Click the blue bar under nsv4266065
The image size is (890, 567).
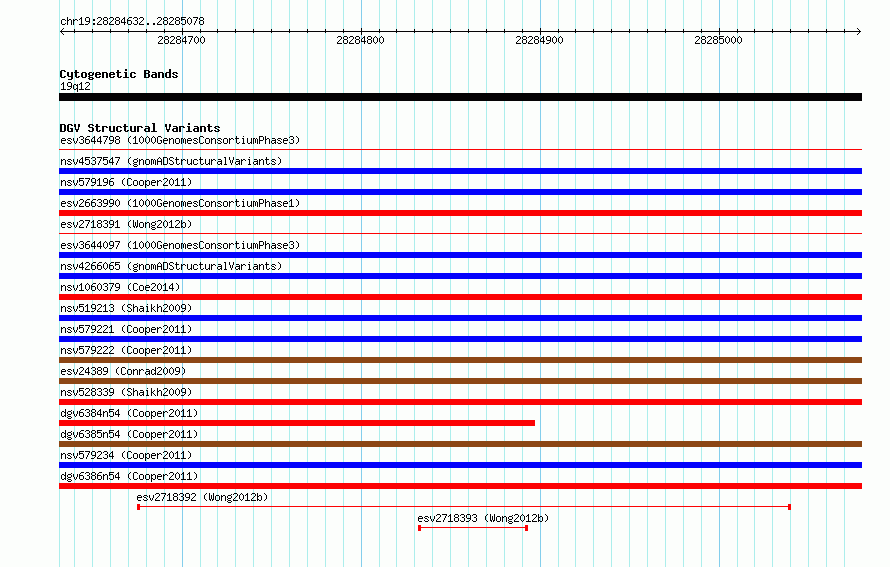460,276
